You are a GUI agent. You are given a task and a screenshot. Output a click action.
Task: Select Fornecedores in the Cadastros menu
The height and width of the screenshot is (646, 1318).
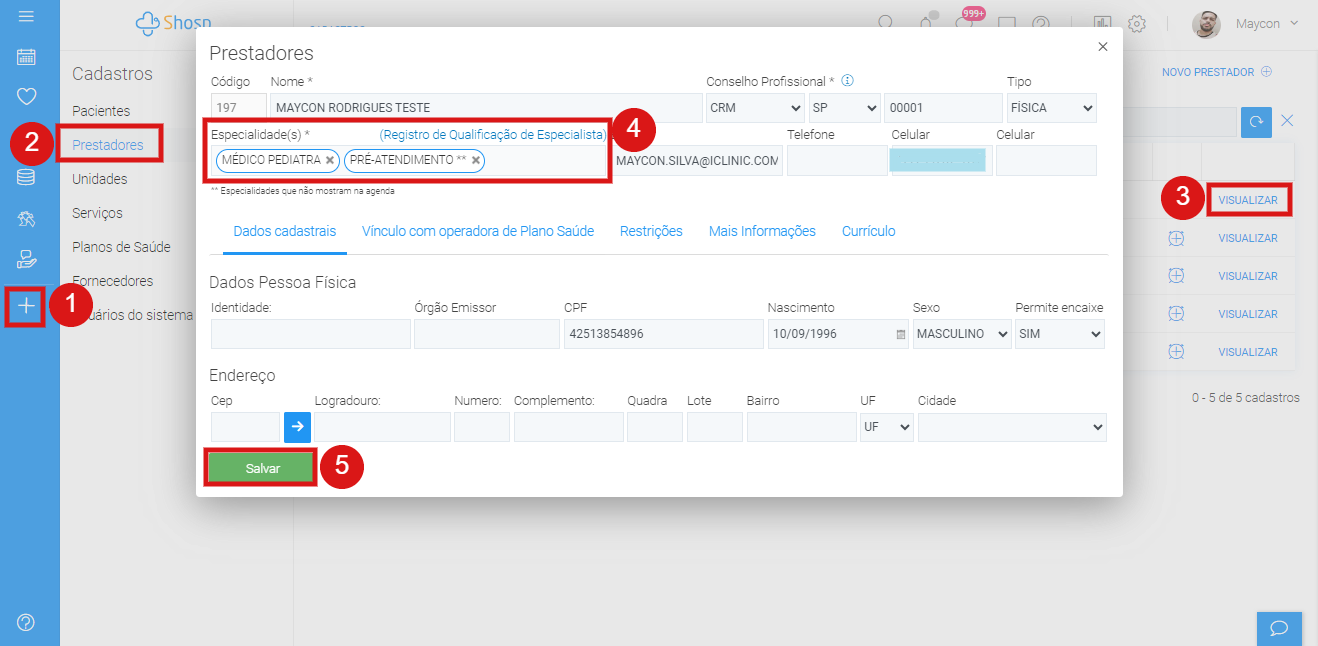pos(113,281)
